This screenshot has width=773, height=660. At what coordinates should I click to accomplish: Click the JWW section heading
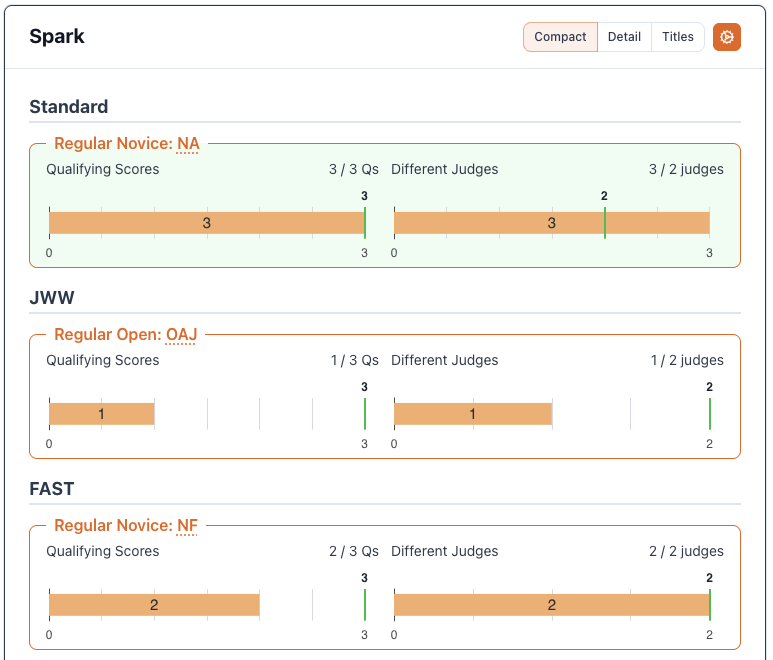[52, 298]
